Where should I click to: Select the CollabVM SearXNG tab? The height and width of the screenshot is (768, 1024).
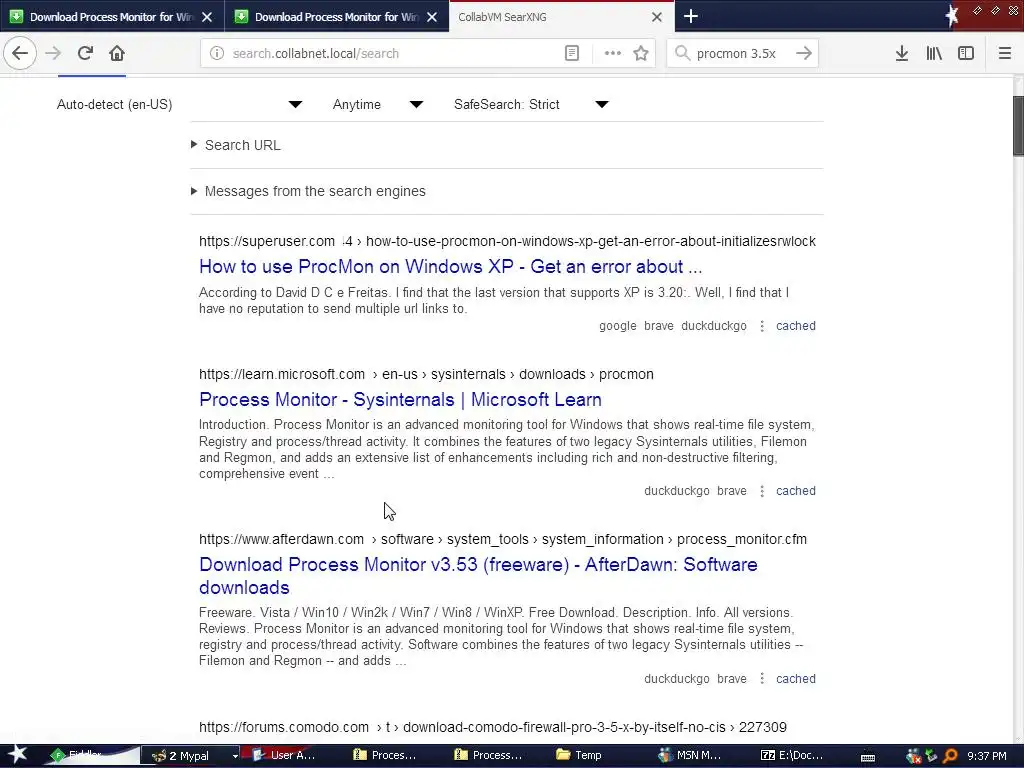click(x=561, y=16)
